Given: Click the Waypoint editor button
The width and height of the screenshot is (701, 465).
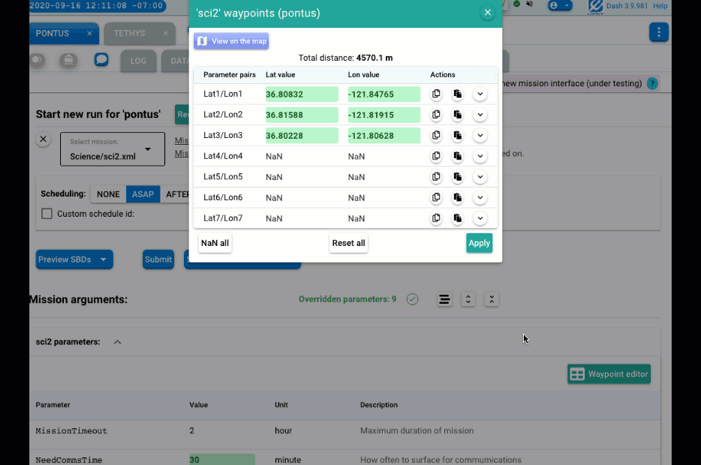Looking at the screenshot, I should tap(609, 374).
